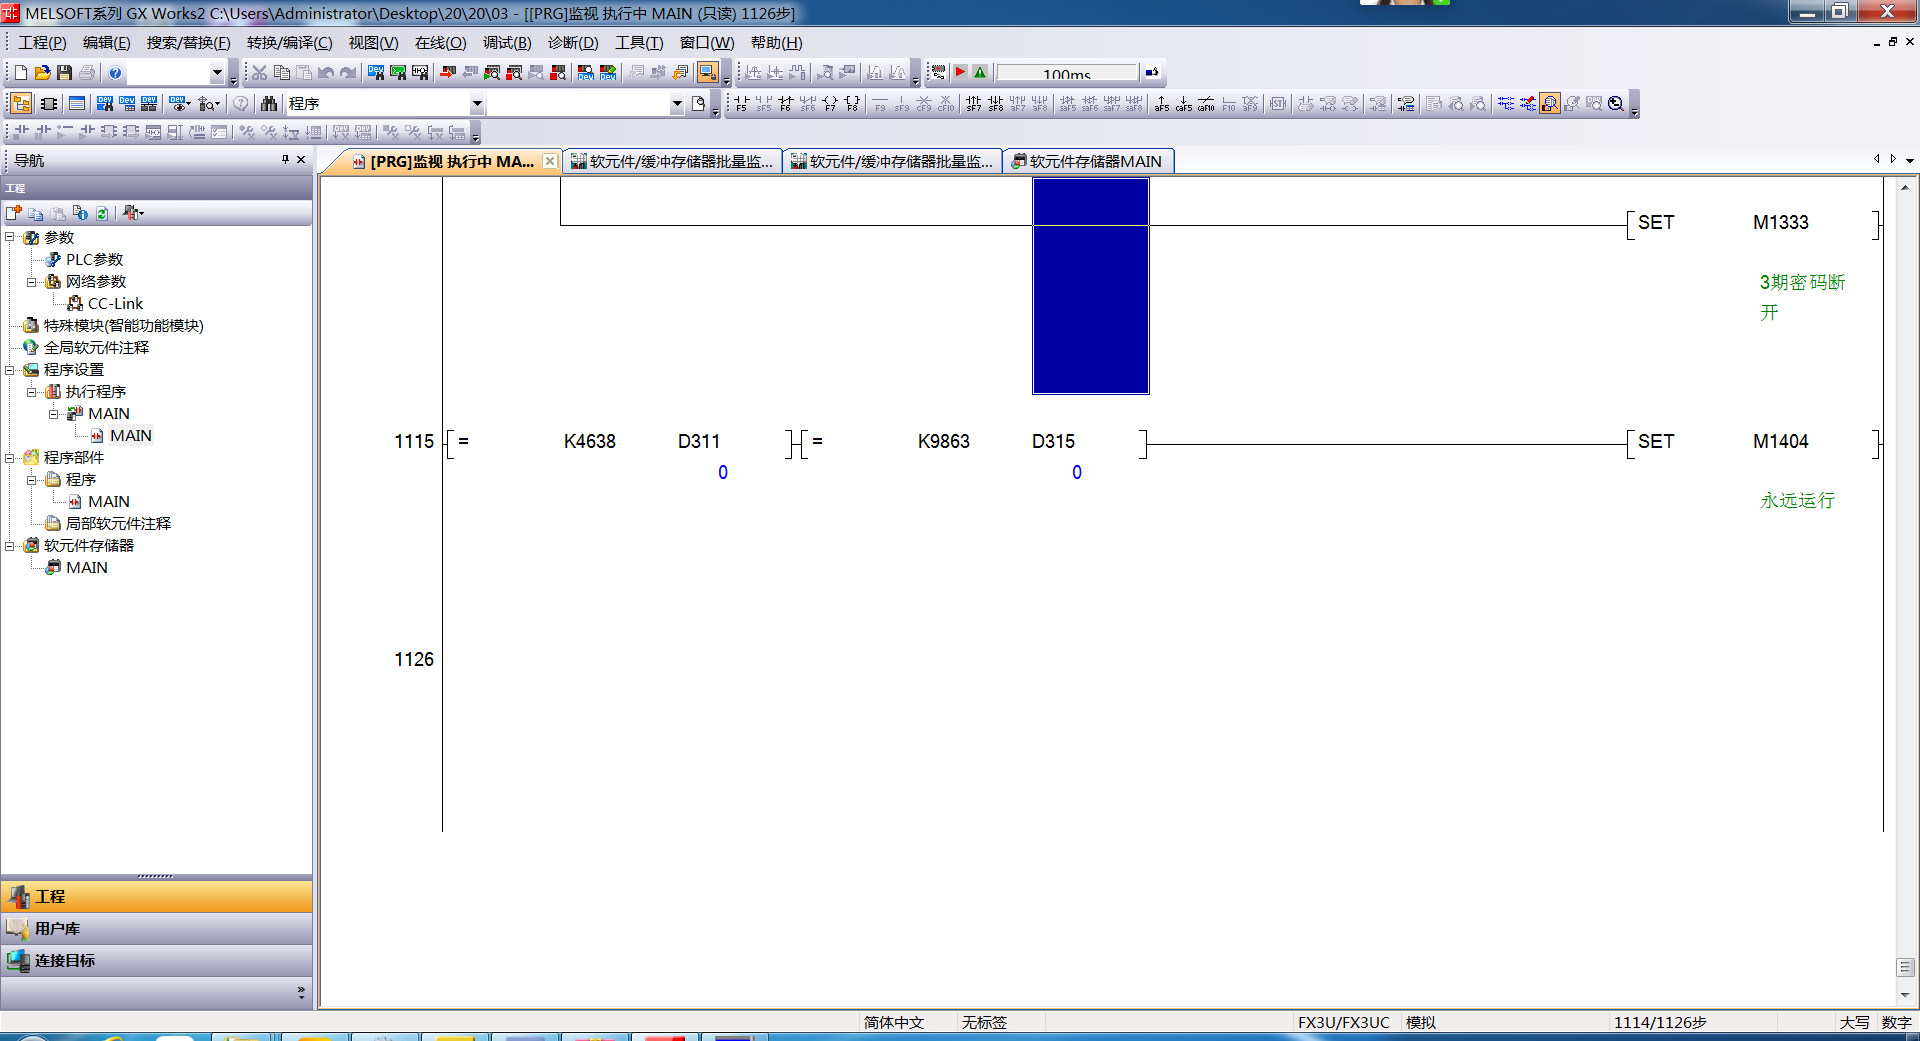Collapse the 参数 tree node
The height and width of the screenshot is (1041, 1920).
tap(10, 237)
